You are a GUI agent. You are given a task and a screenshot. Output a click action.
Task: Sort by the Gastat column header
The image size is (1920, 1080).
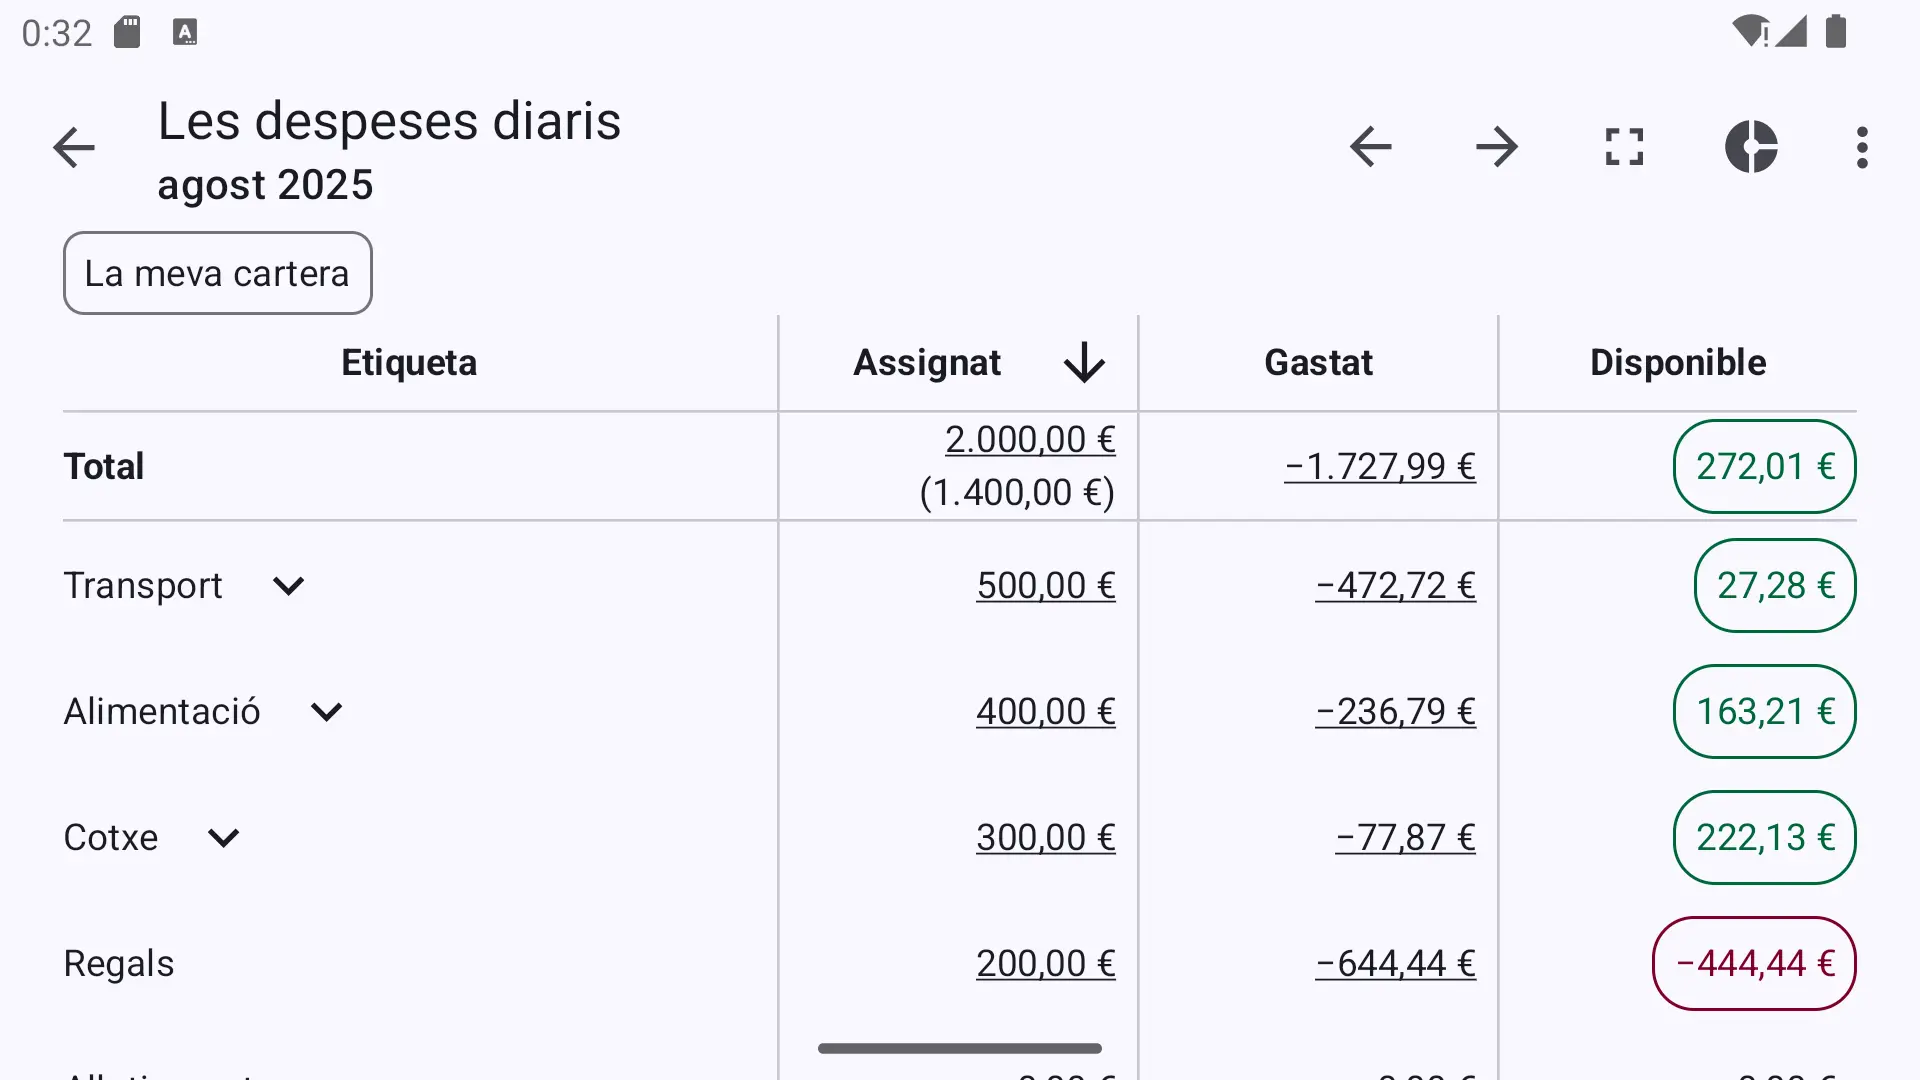pyautogui.click(x=1318, y=362)
